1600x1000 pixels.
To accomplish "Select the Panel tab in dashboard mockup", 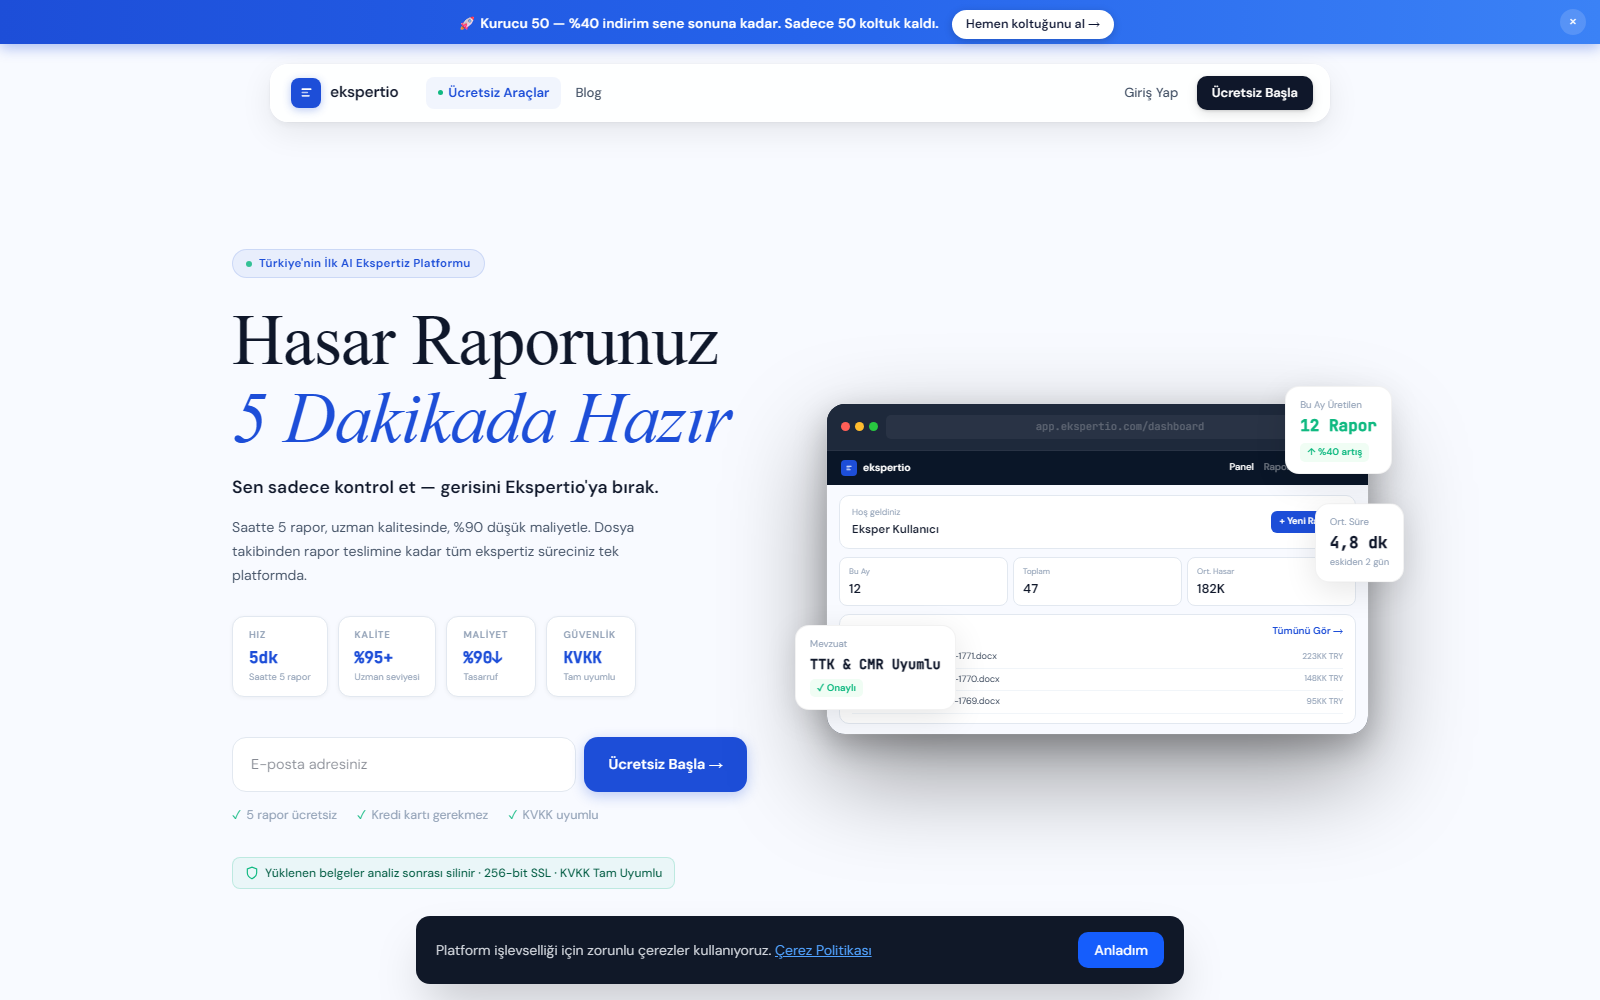I will pyautogui.click(x=1241, y=467).
